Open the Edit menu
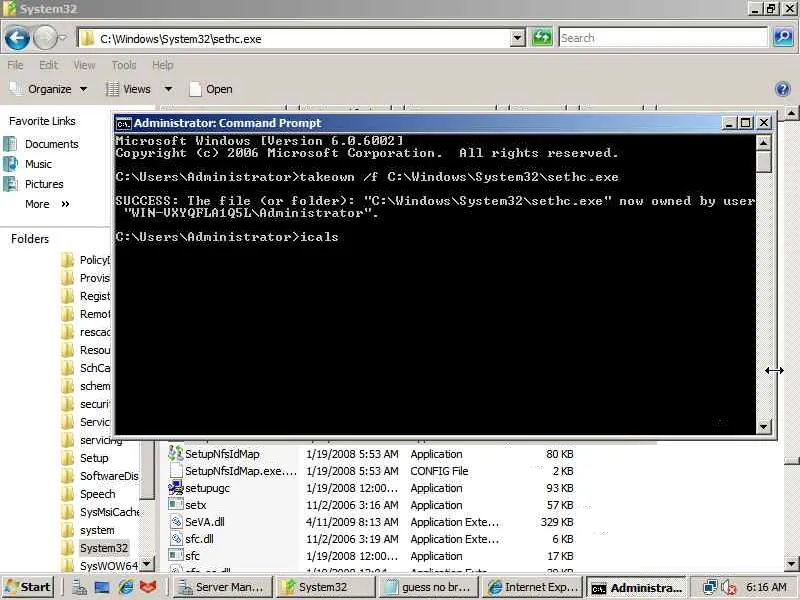The image size is (800, 600). [x=48, y=65]
